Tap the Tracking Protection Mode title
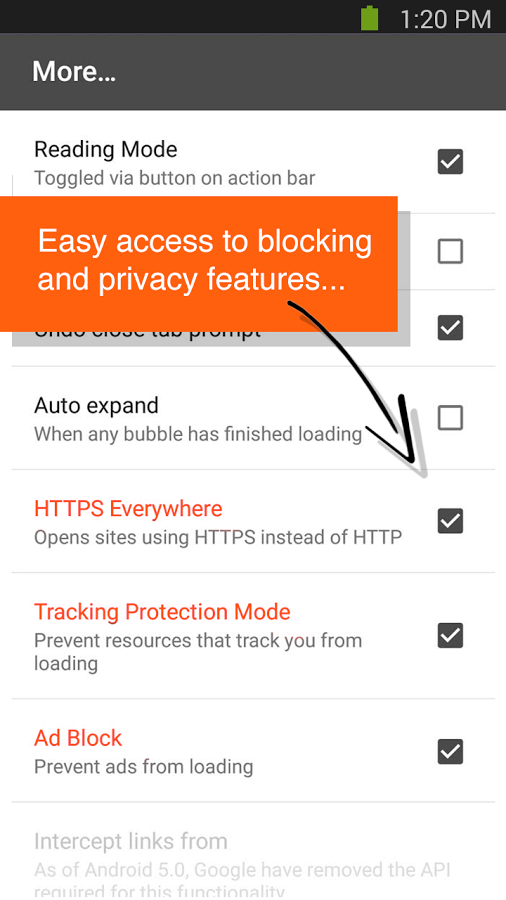The width and height of the screenshot is (506, 900). (x=162, y=612)
